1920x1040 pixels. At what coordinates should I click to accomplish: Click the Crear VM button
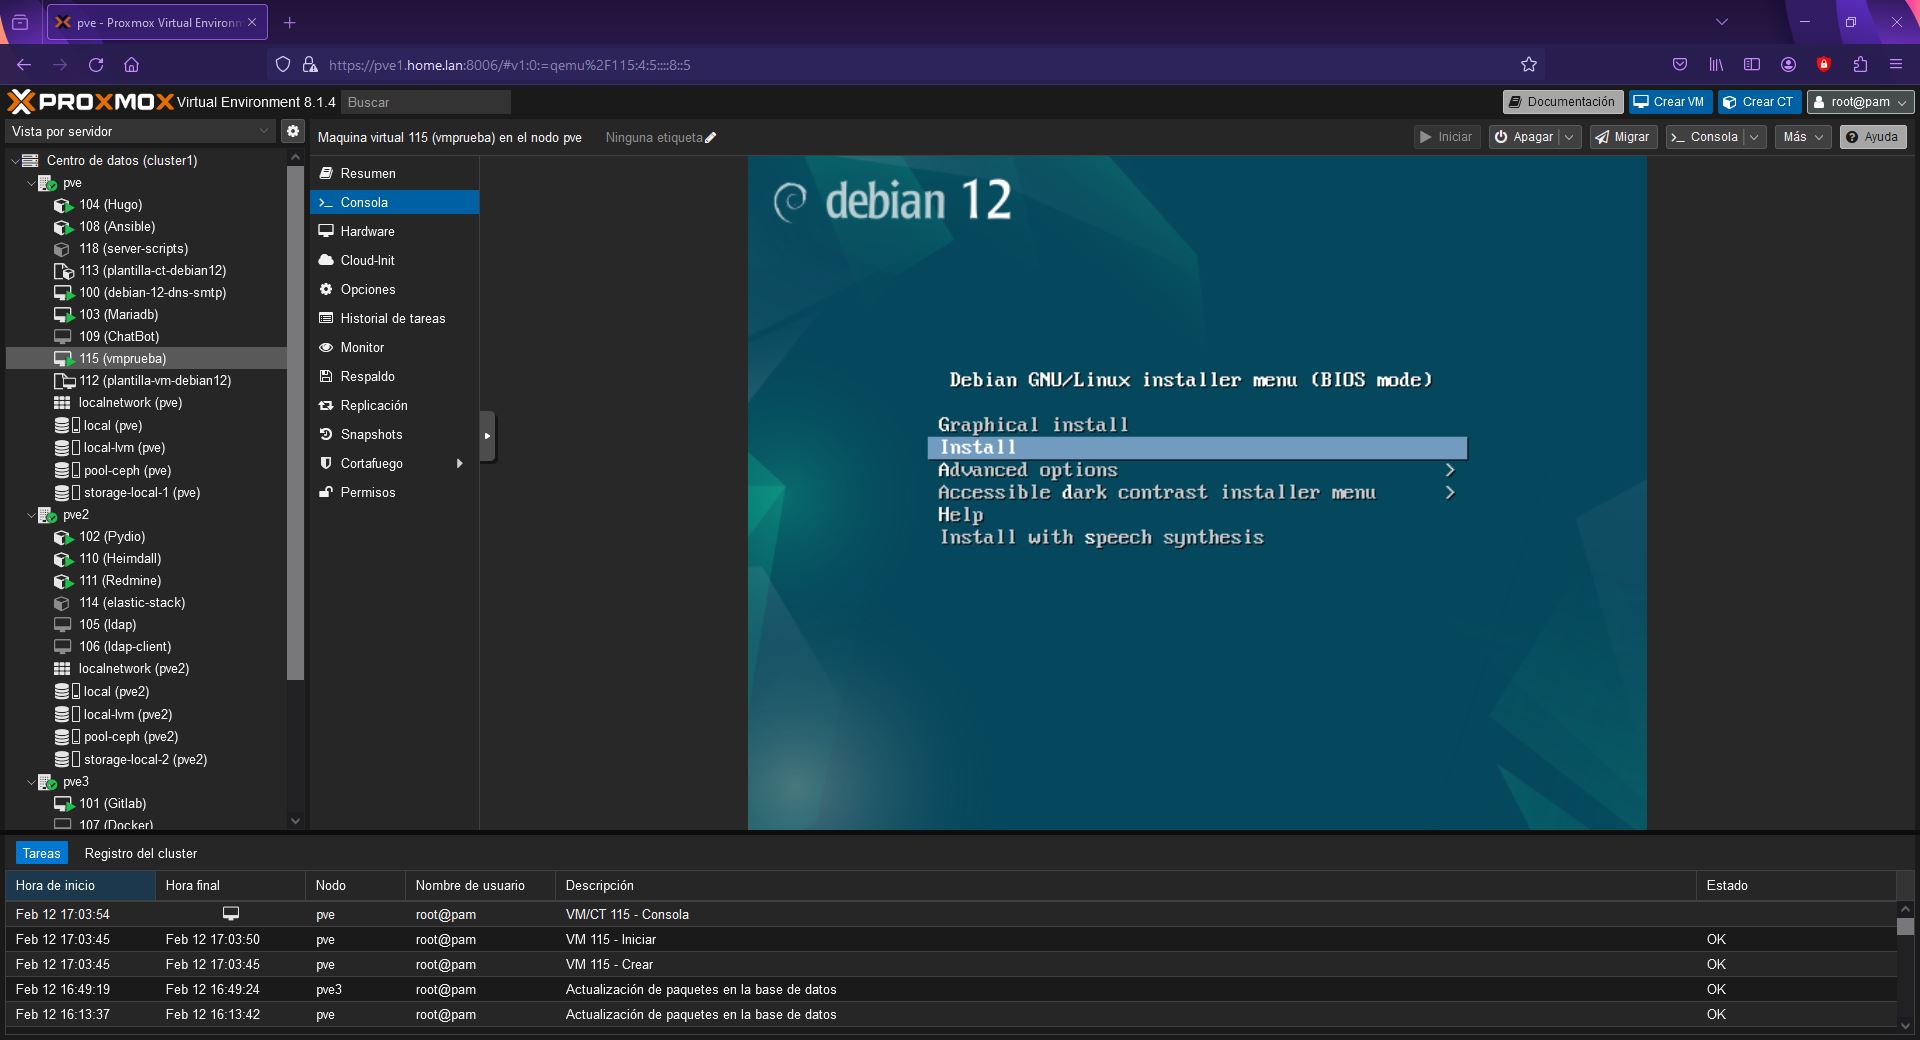click(x=1669, y=102)
